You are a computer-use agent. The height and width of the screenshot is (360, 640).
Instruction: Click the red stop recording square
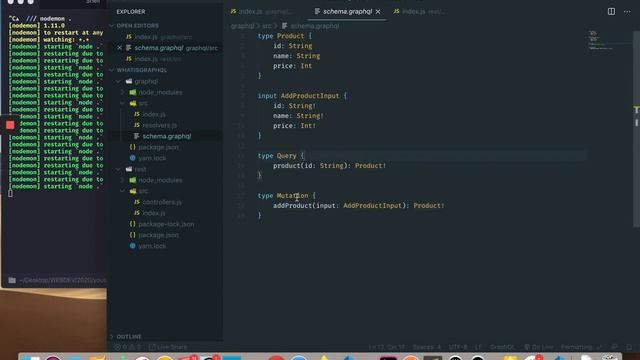(10, 125)
